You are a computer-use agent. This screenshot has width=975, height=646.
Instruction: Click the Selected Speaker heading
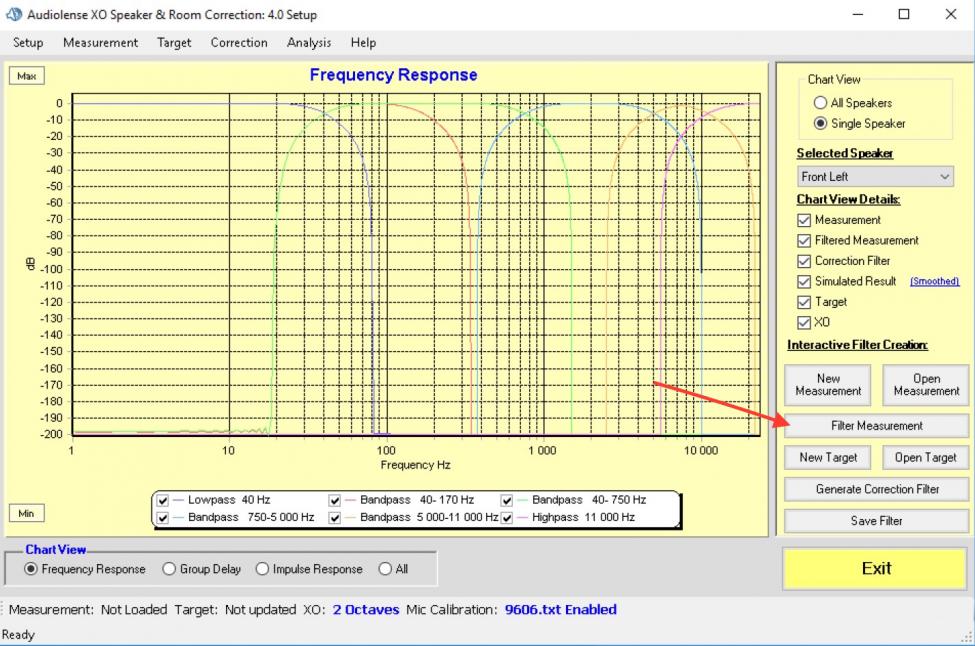click(x=844, y=153)
